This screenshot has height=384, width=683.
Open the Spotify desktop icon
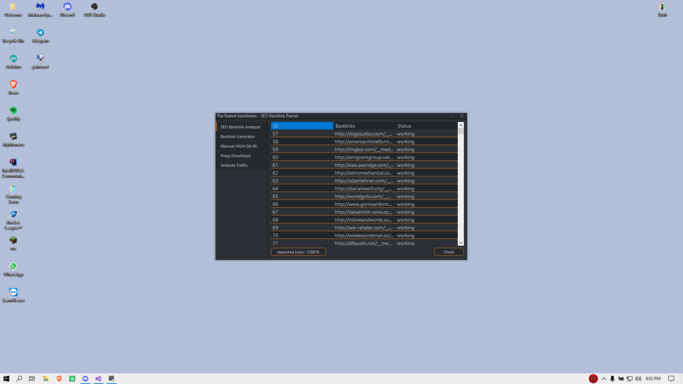(13, 114)
